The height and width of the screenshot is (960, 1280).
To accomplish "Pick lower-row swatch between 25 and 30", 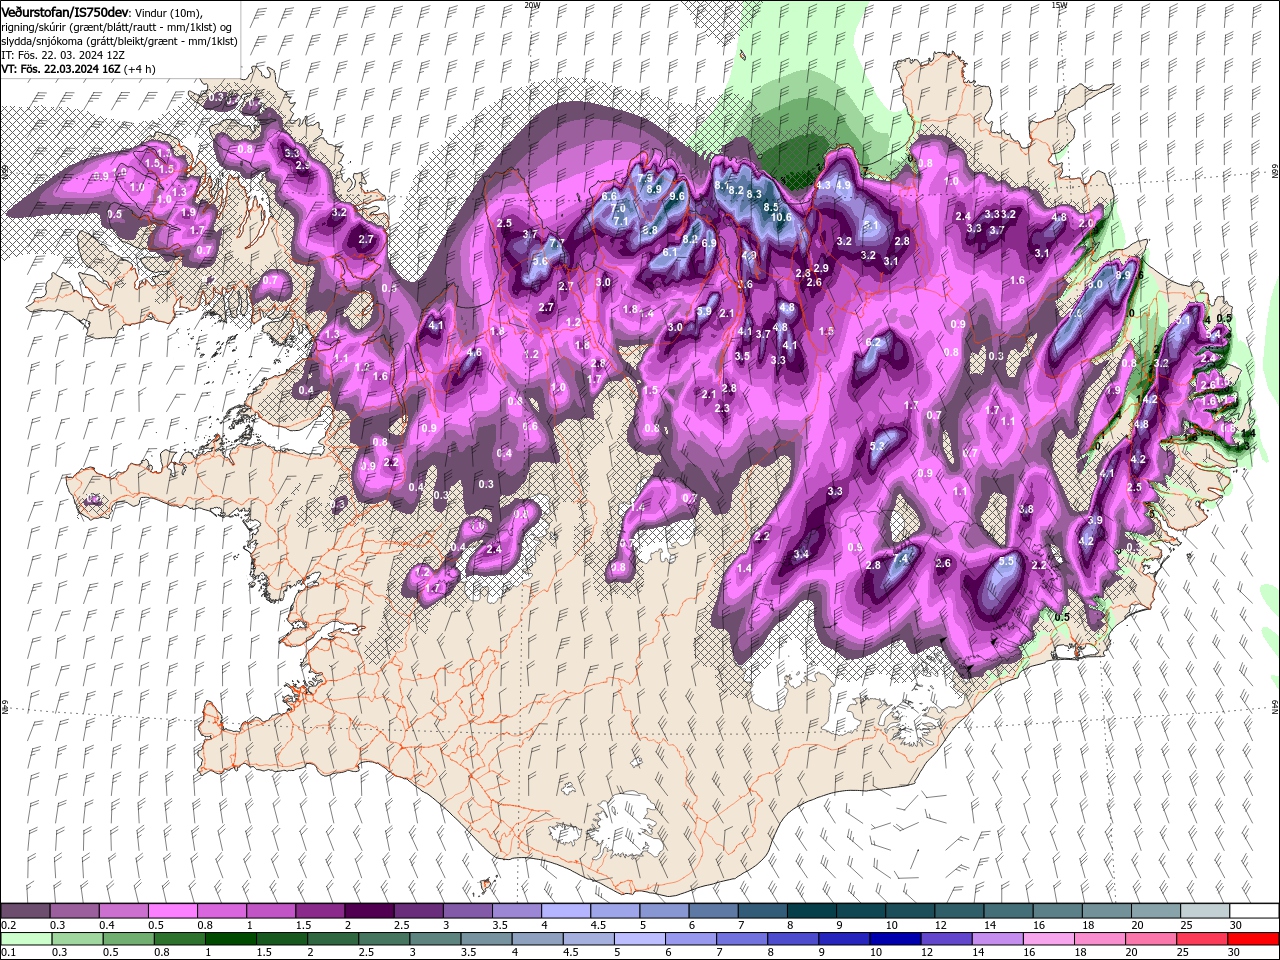I will point(1202,939).
